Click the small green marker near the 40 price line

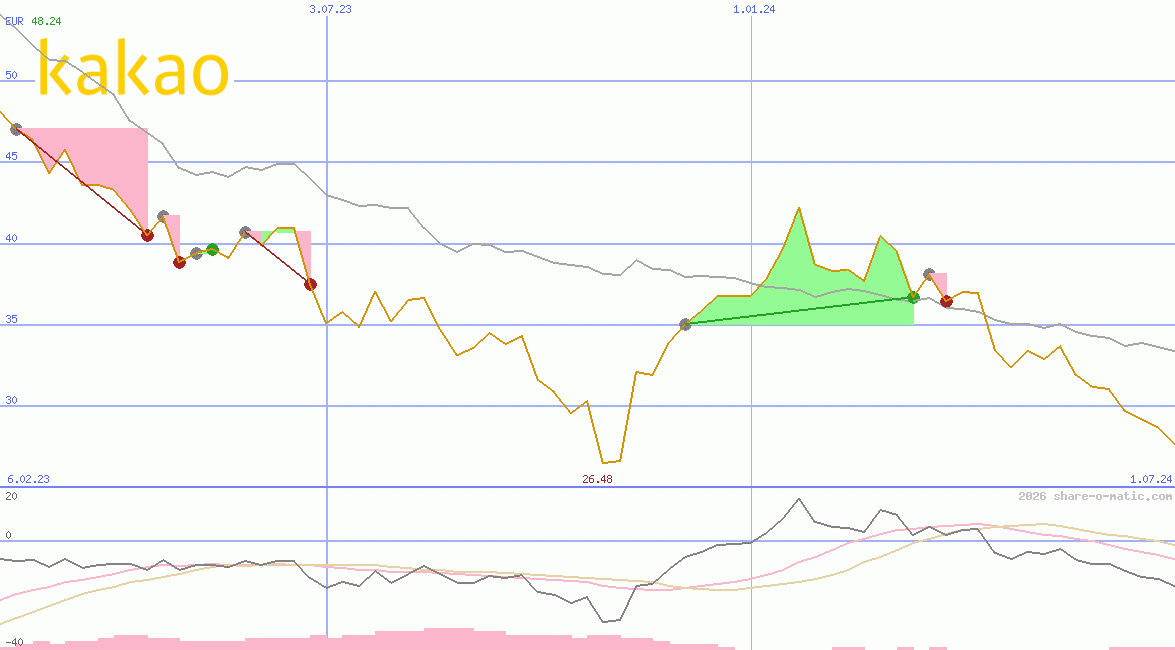click(x=212, y=249)
